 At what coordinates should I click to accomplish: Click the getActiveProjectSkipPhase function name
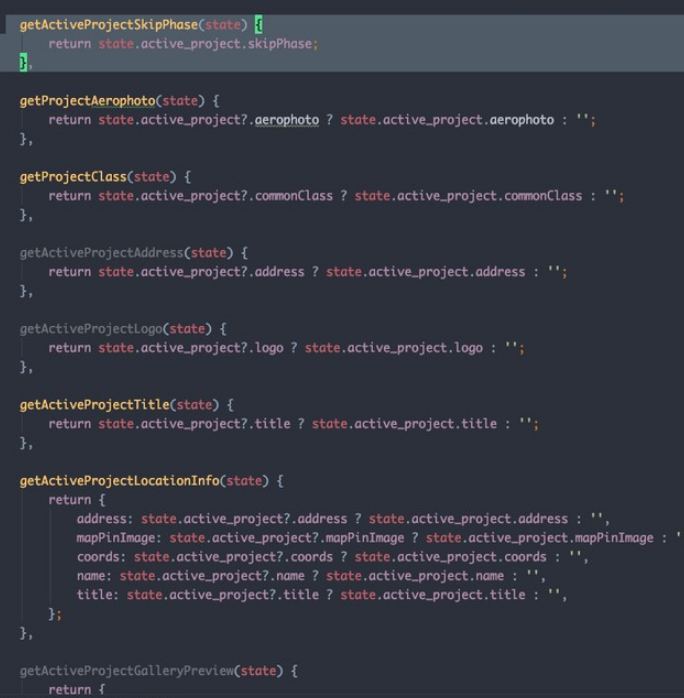[109, 24]
